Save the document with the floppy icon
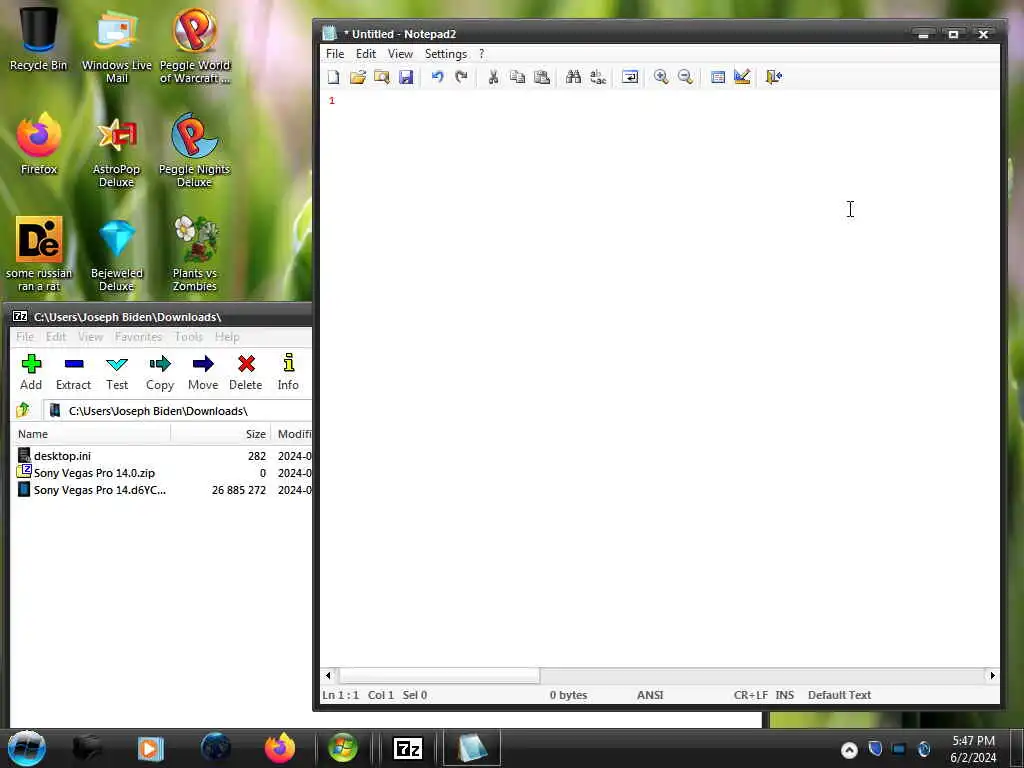The width and height of the screenshot is (1024, 768). [406, 77]
